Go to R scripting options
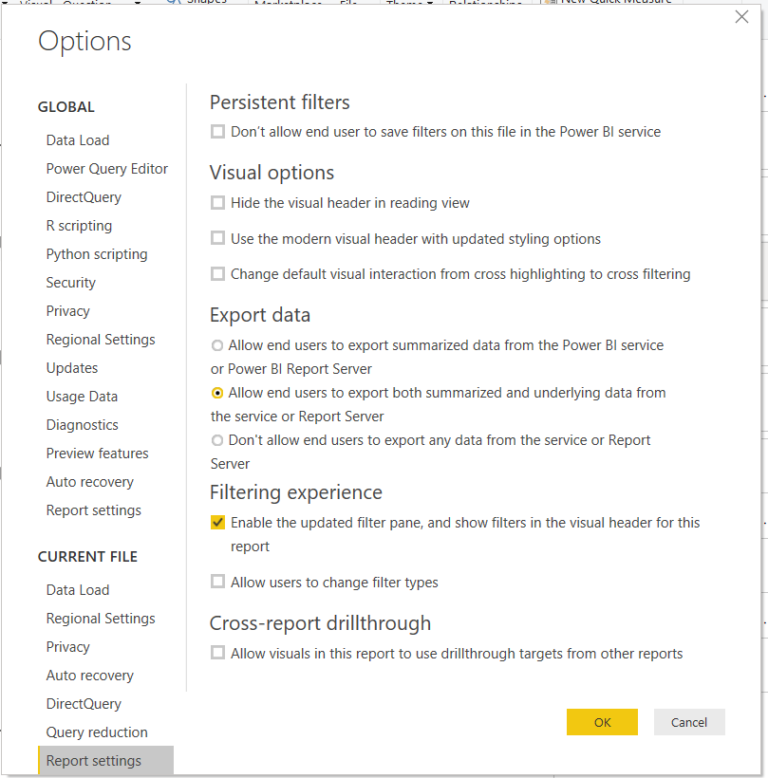The image size is (768, 778). point(79,226)
